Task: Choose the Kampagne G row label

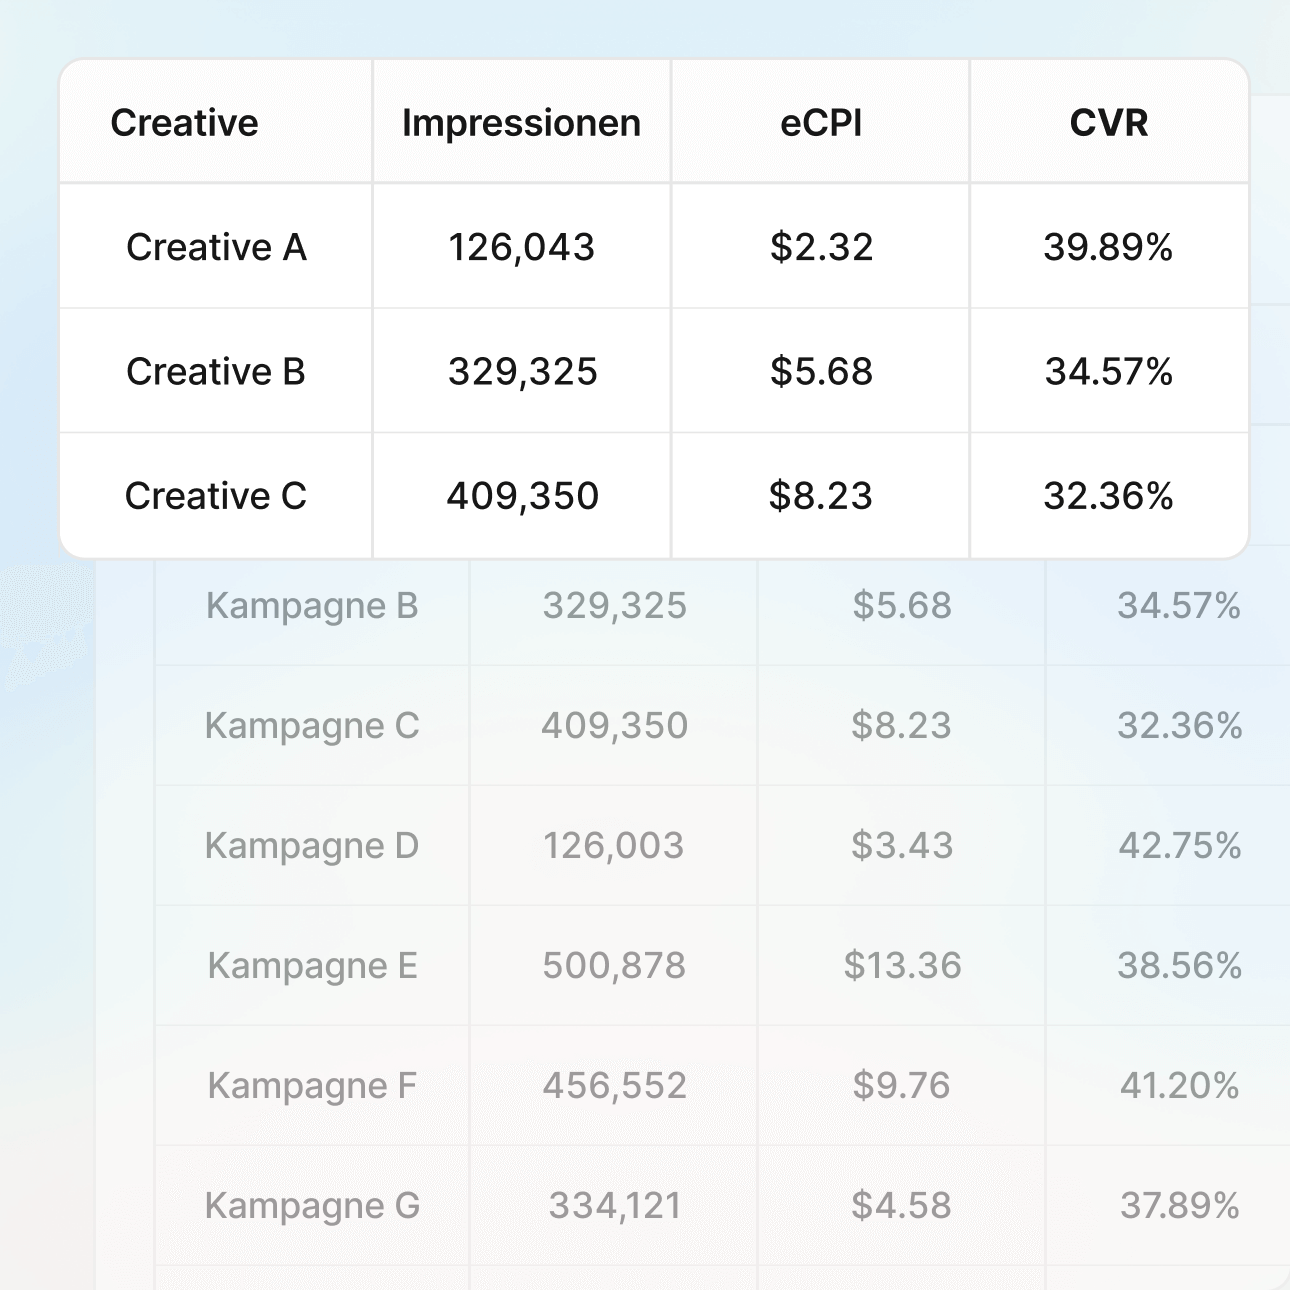Action: click(312, 1206)
